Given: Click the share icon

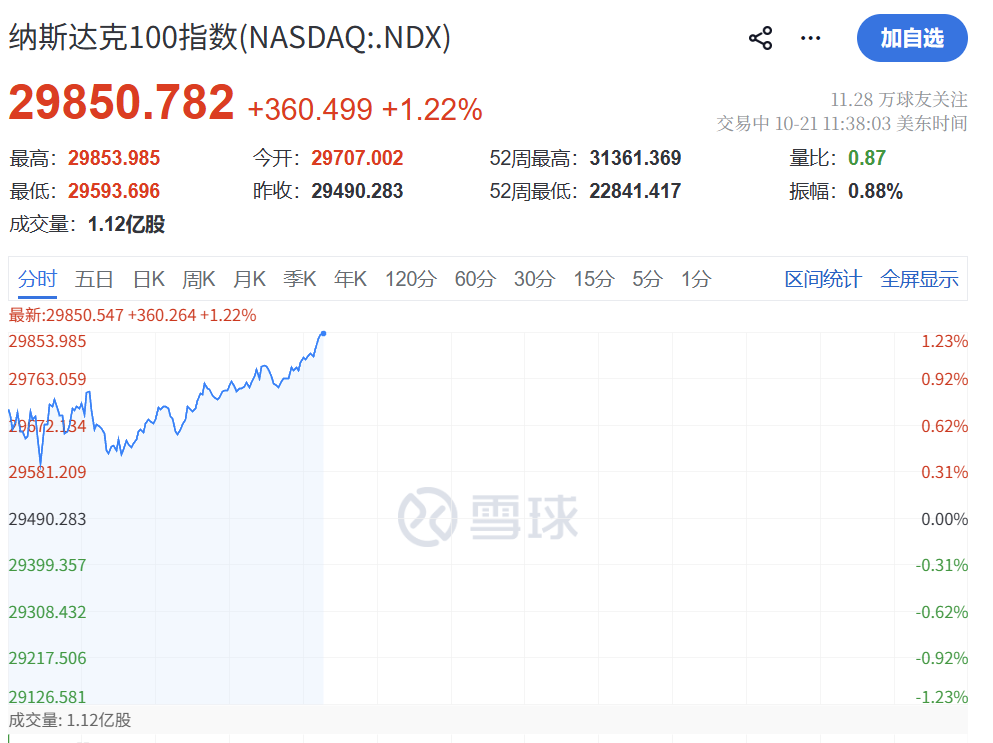Looking at the screenshot, I should (760, 38).
